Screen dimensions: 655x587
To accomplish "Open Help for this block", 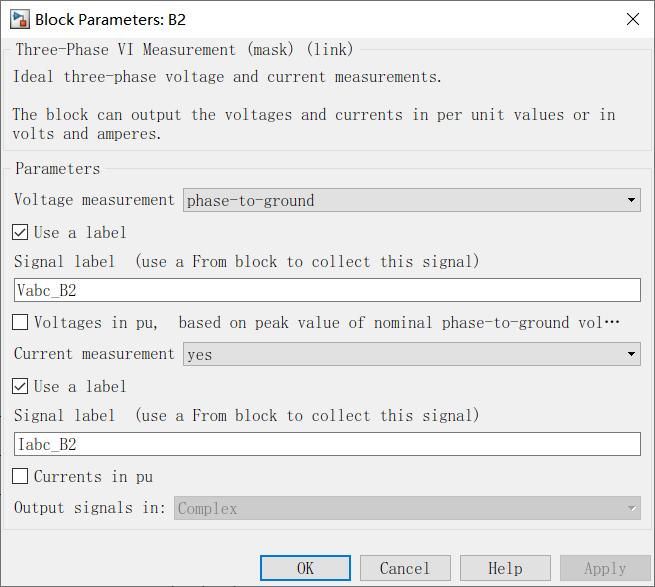I will click(505, 568).
